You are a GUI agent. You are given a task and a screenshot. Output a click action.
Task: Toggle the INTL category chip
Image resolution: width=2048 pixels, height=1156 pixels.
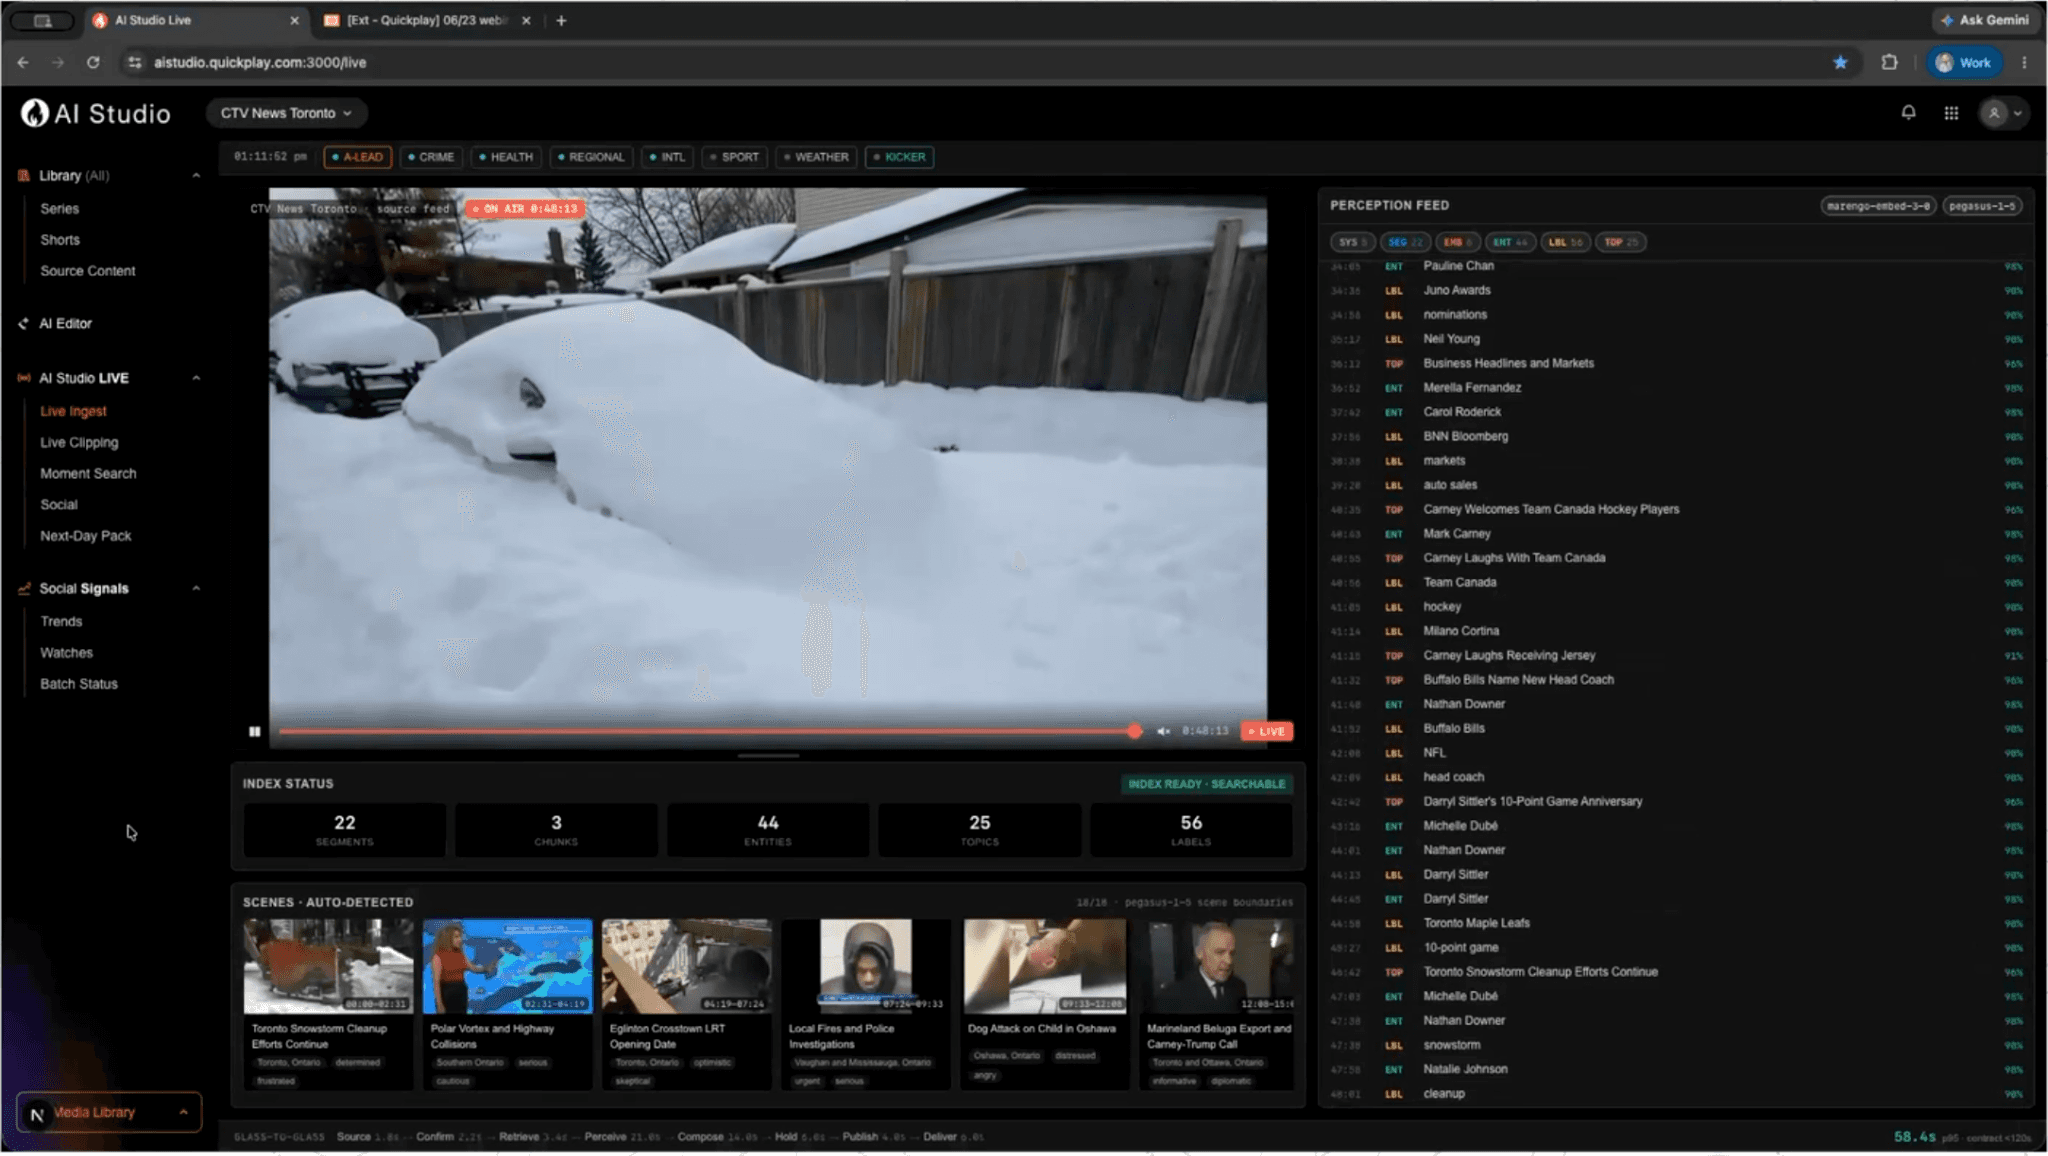click(667, 157)
